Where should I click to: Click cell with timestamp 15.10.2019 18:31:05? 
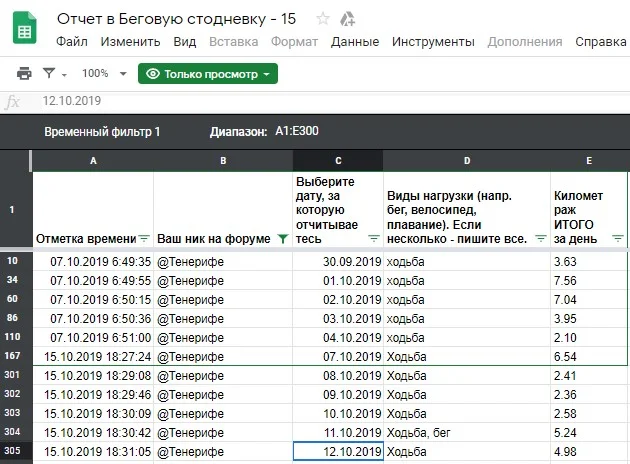93,452
